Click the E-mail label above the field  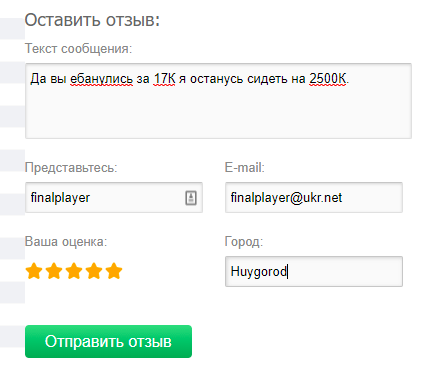245,167
